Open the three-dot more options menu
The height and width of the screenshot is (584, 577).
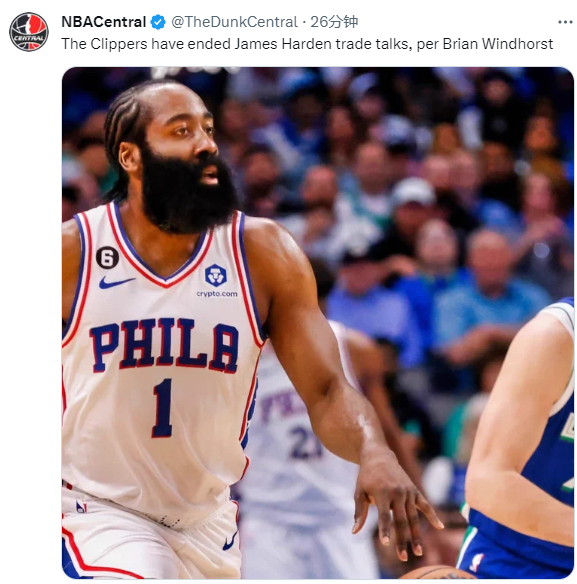tap(565, 22)
